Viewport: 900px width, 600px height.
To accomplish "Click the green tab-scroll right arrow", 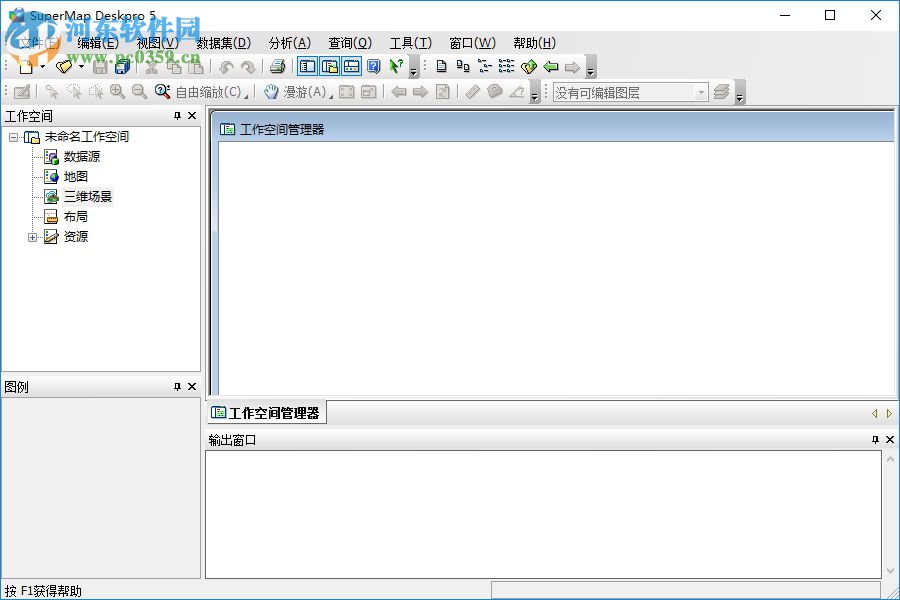I will point(889,413).
